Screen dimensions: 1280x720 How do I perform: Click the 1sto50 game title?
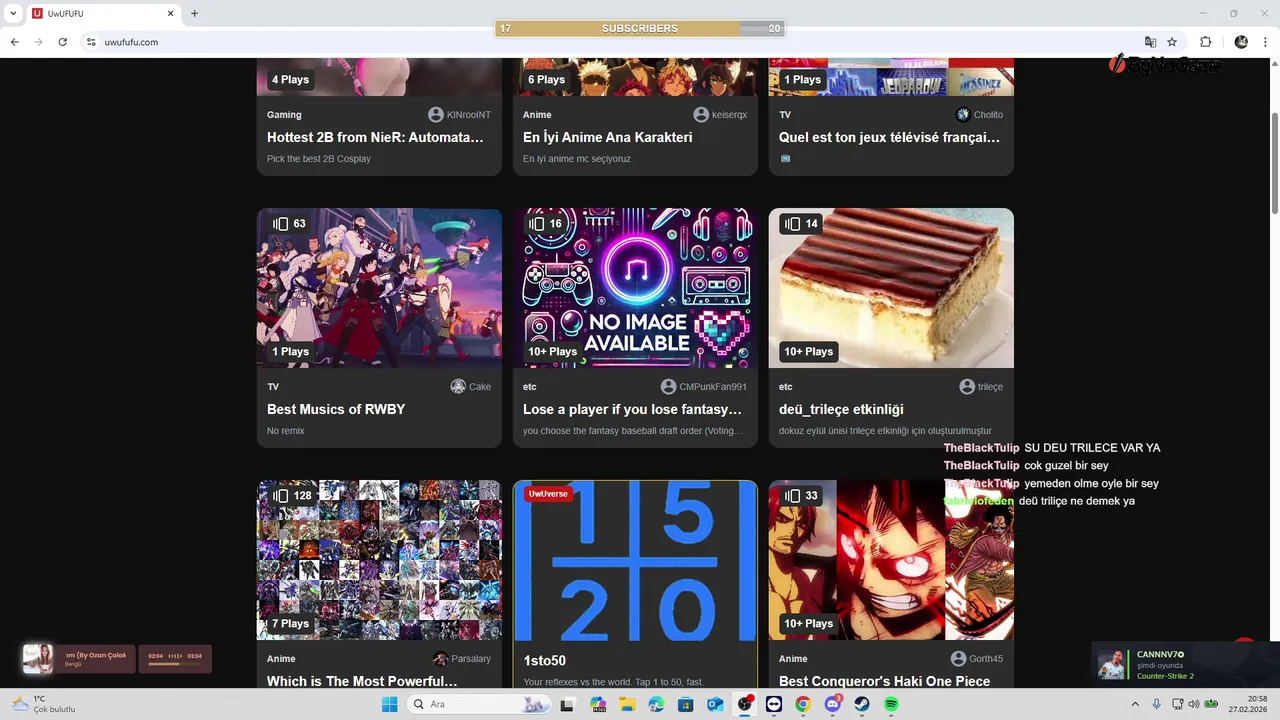[544, 661]
